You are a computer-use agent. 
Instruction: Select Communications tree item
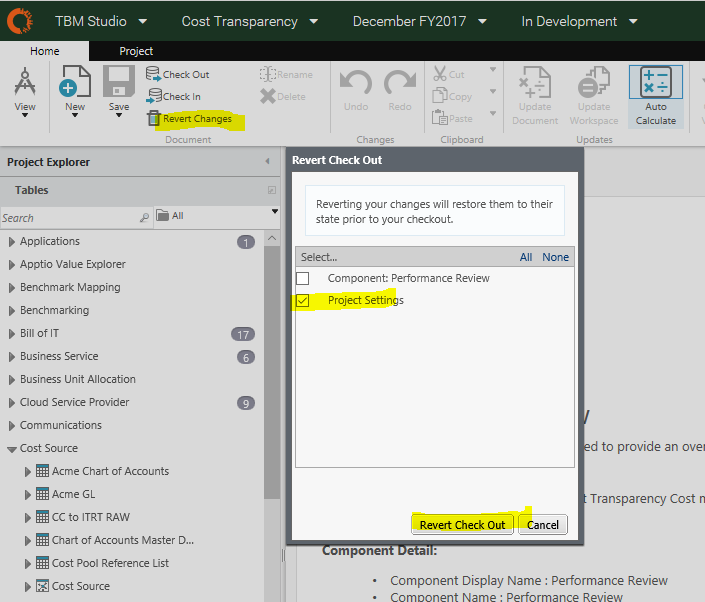[x=61, y=425]
